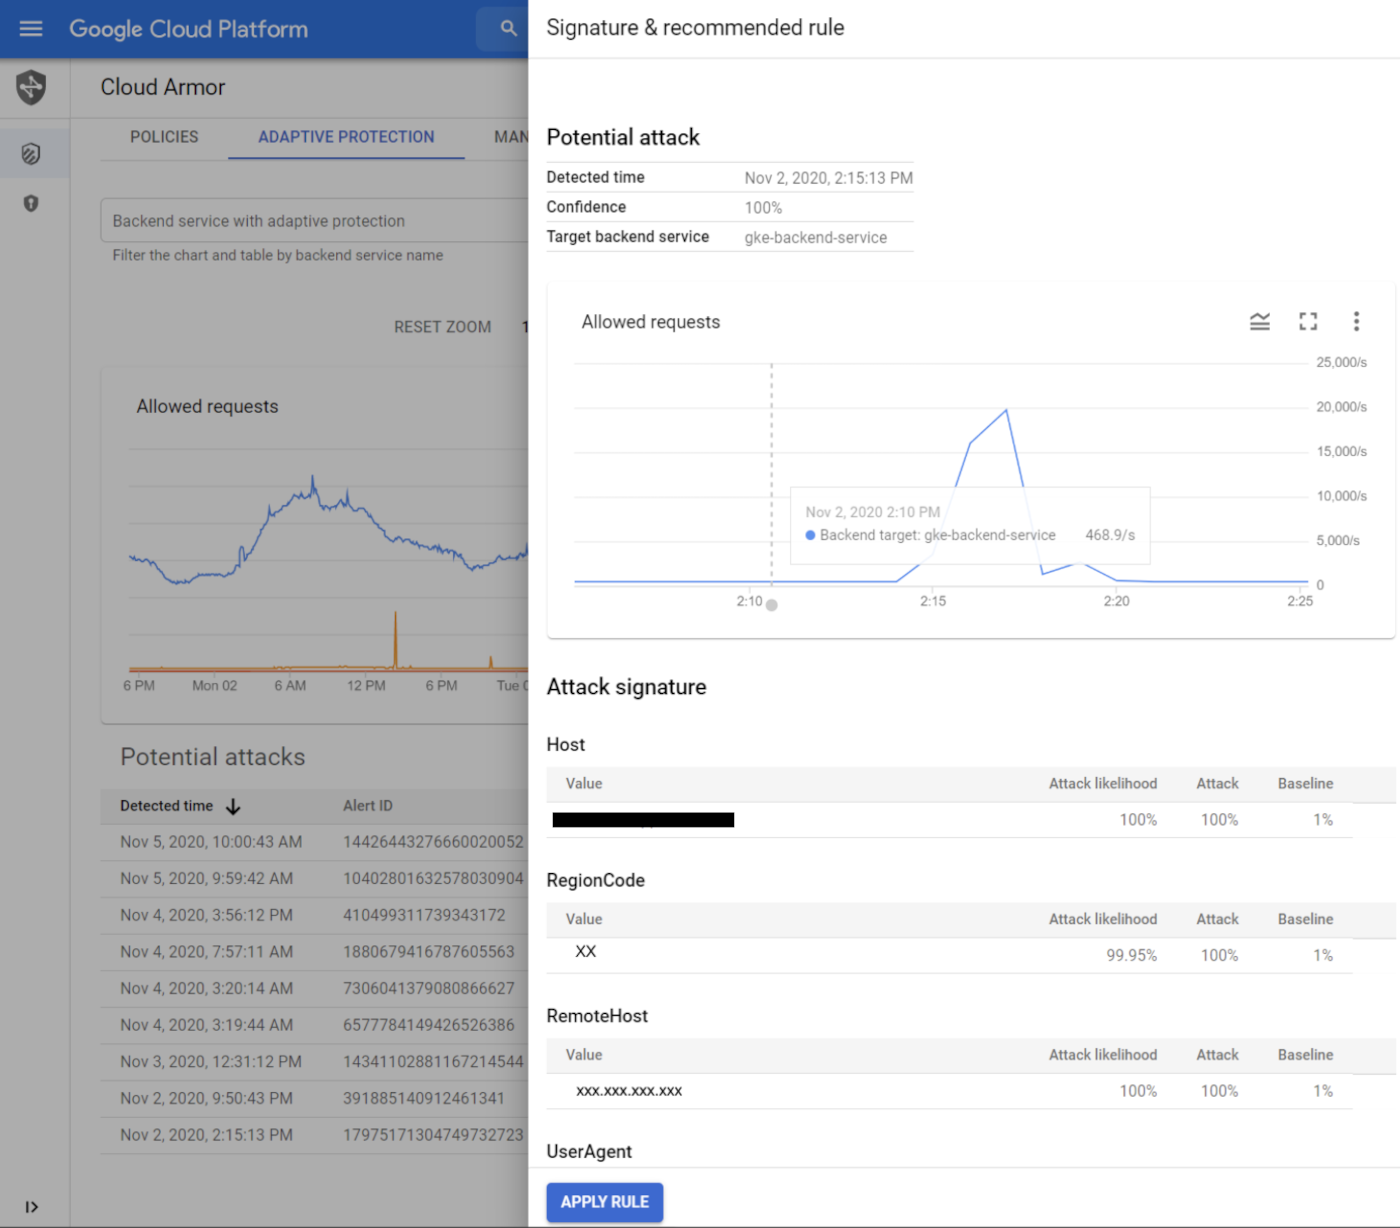Select the 2:10 timeline marker dot below the chart
Viewport: 1400px width, 1228px height.
(771, 604)
